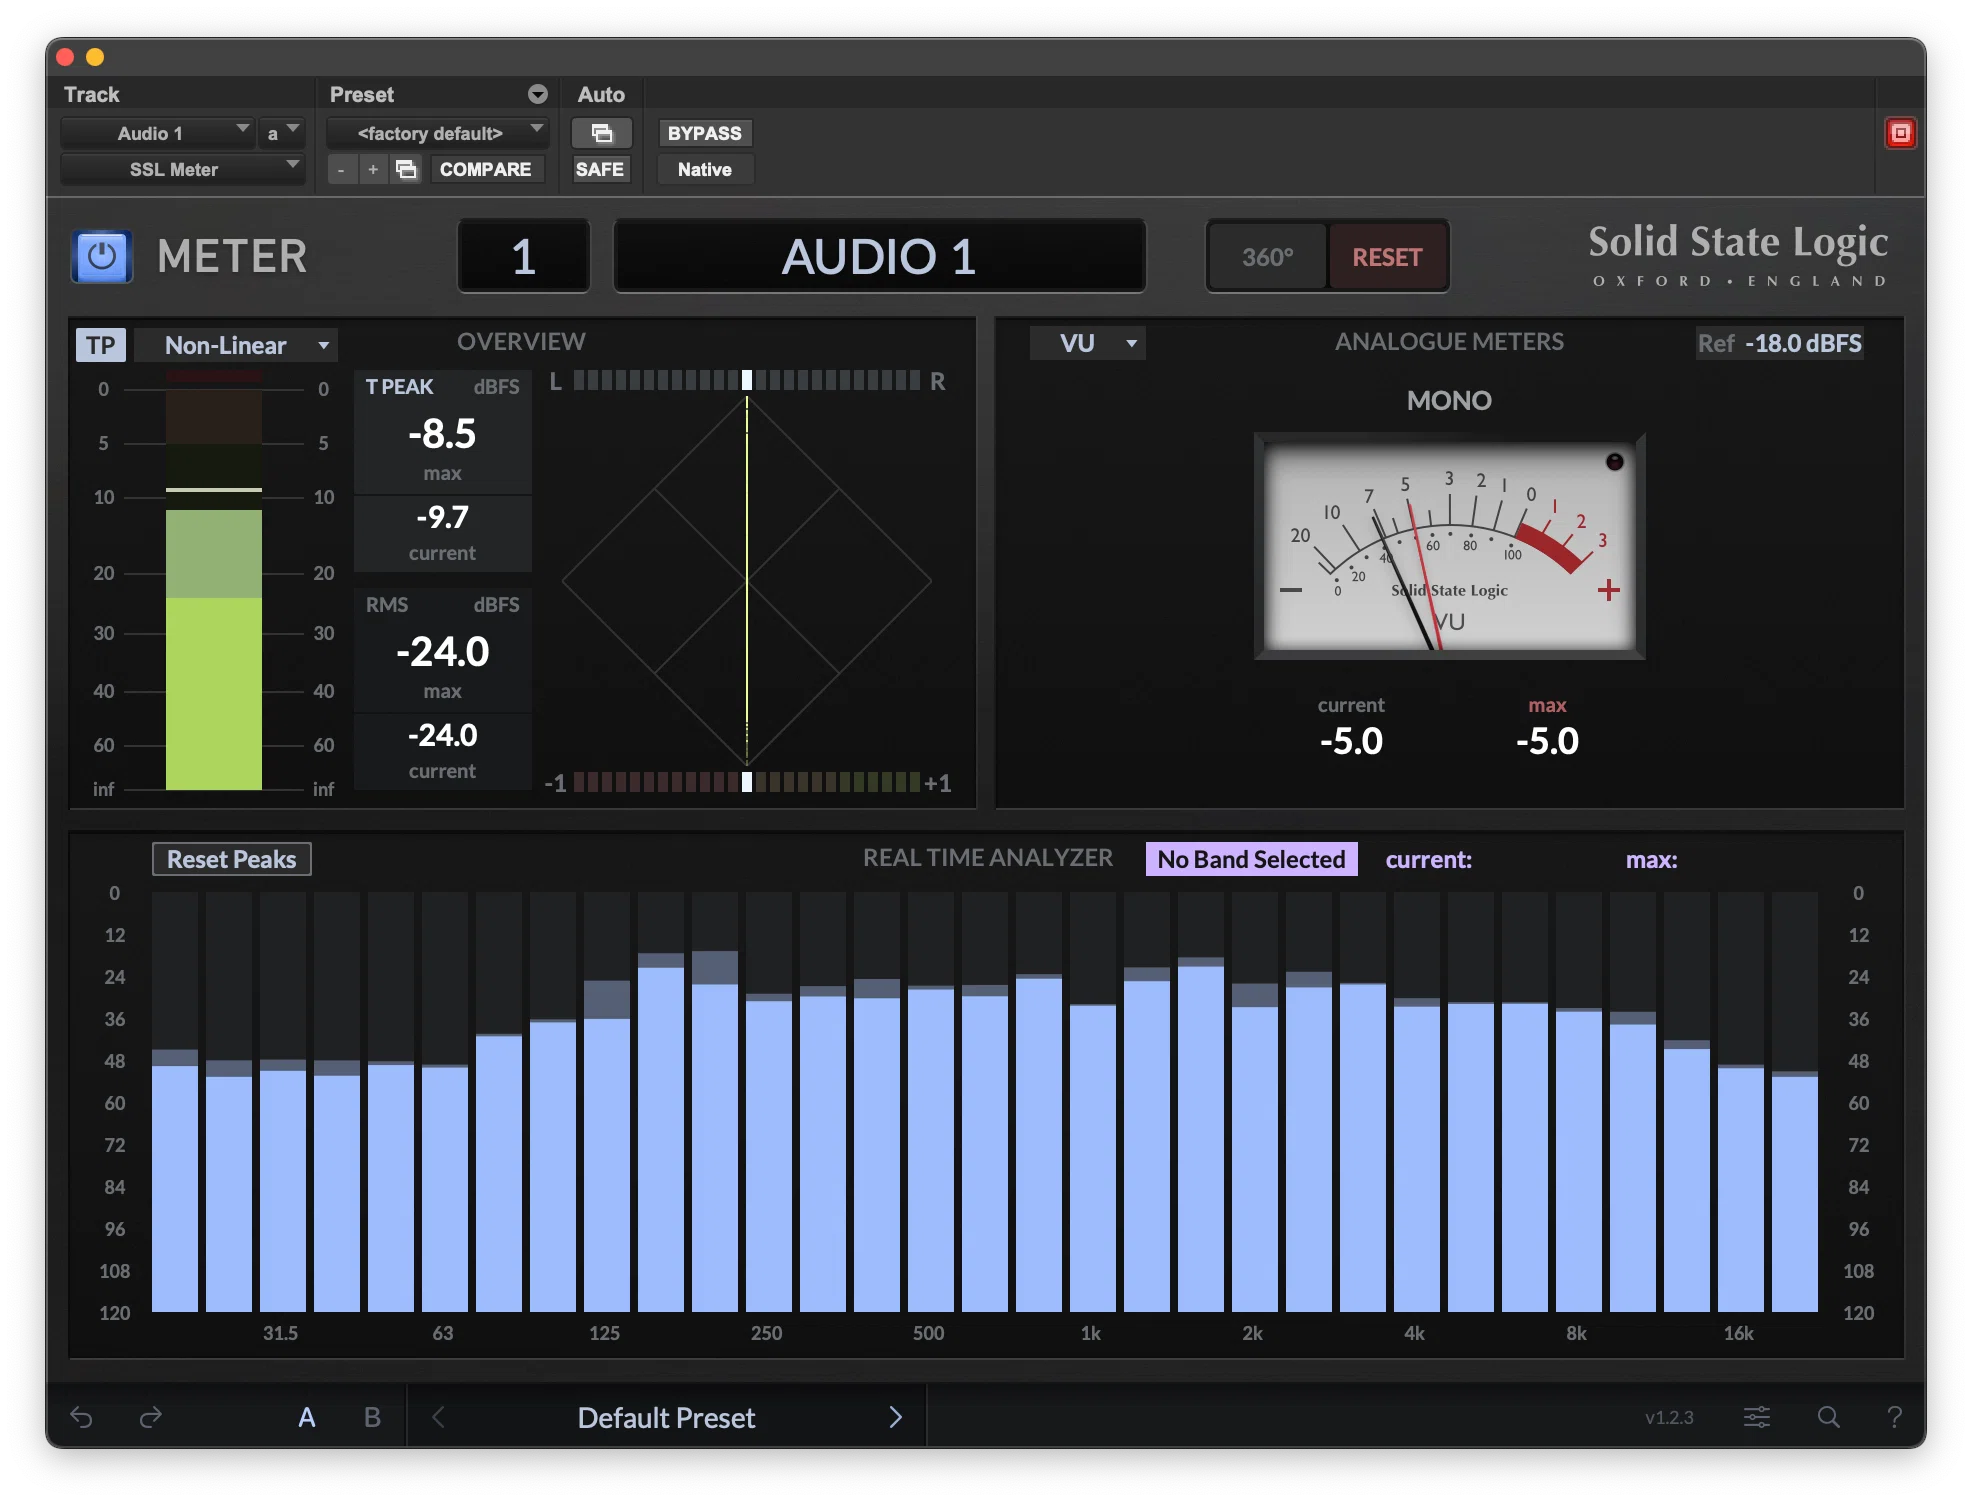Viewport: 1972px width, 1502px height.
Task: Open the automation window icon under Auto
Action: [x=601, y=133]
